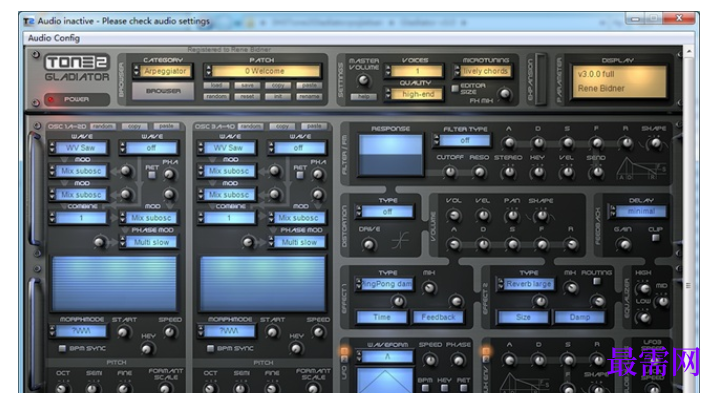The height and width of the screenshot is (393, 719).
Task: Click the patch load button
Action: [216, 85]
